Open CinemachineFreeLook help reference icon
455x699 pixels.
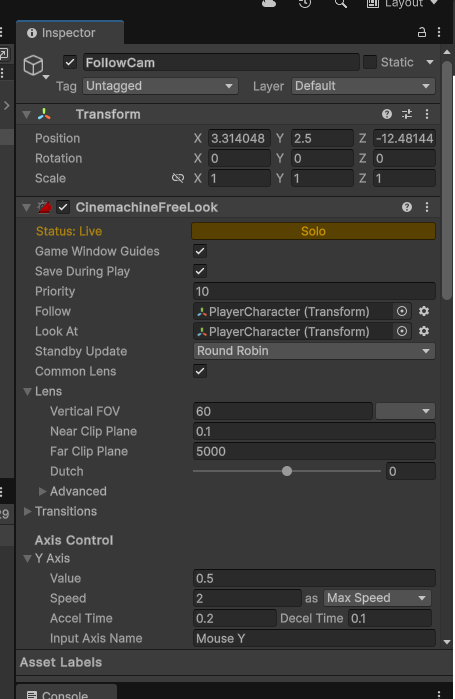(x=406, y=207)
